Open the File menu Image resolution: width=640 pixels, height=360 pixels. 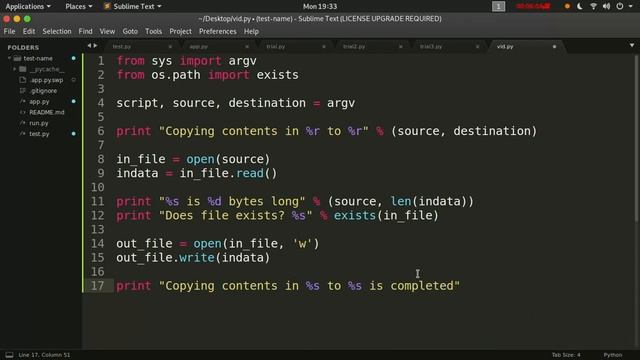click(x=9, y=31)
